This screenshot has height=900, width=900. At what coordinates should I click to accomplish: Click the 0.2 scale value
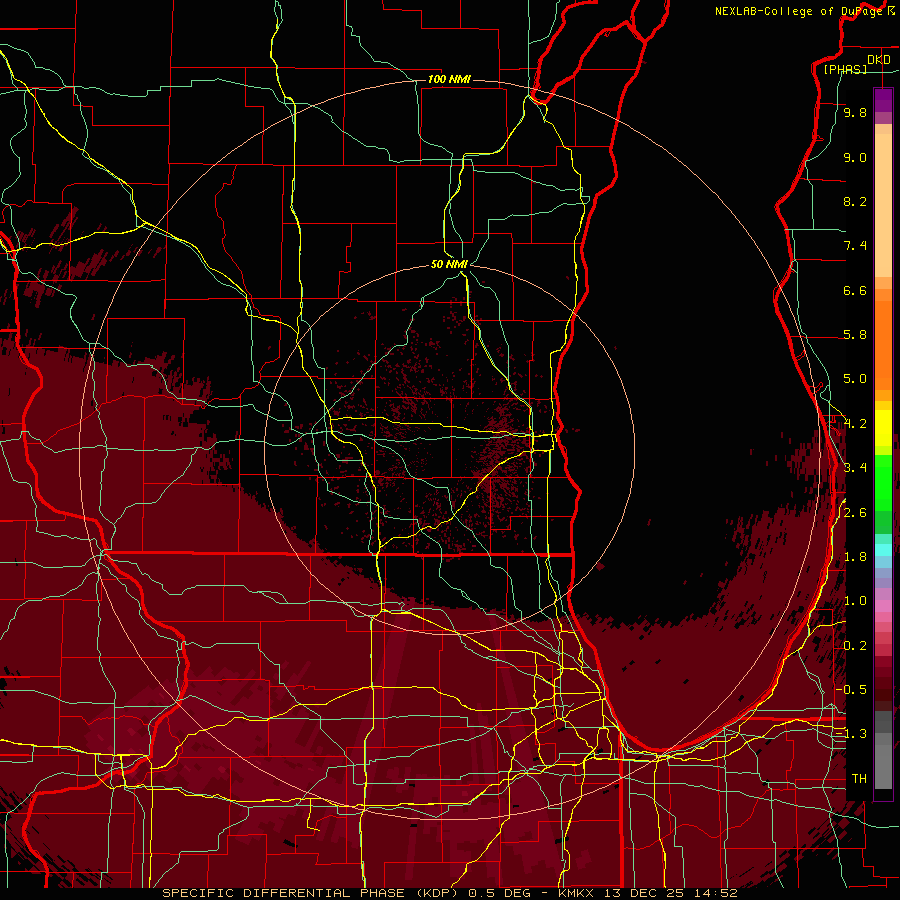point(855,646)
